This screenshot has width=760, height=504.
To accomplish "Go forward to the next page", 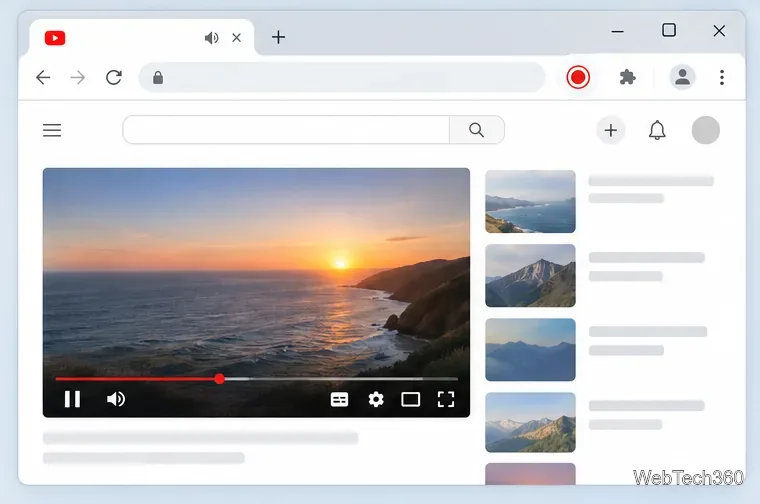I will tap(78, 78).
